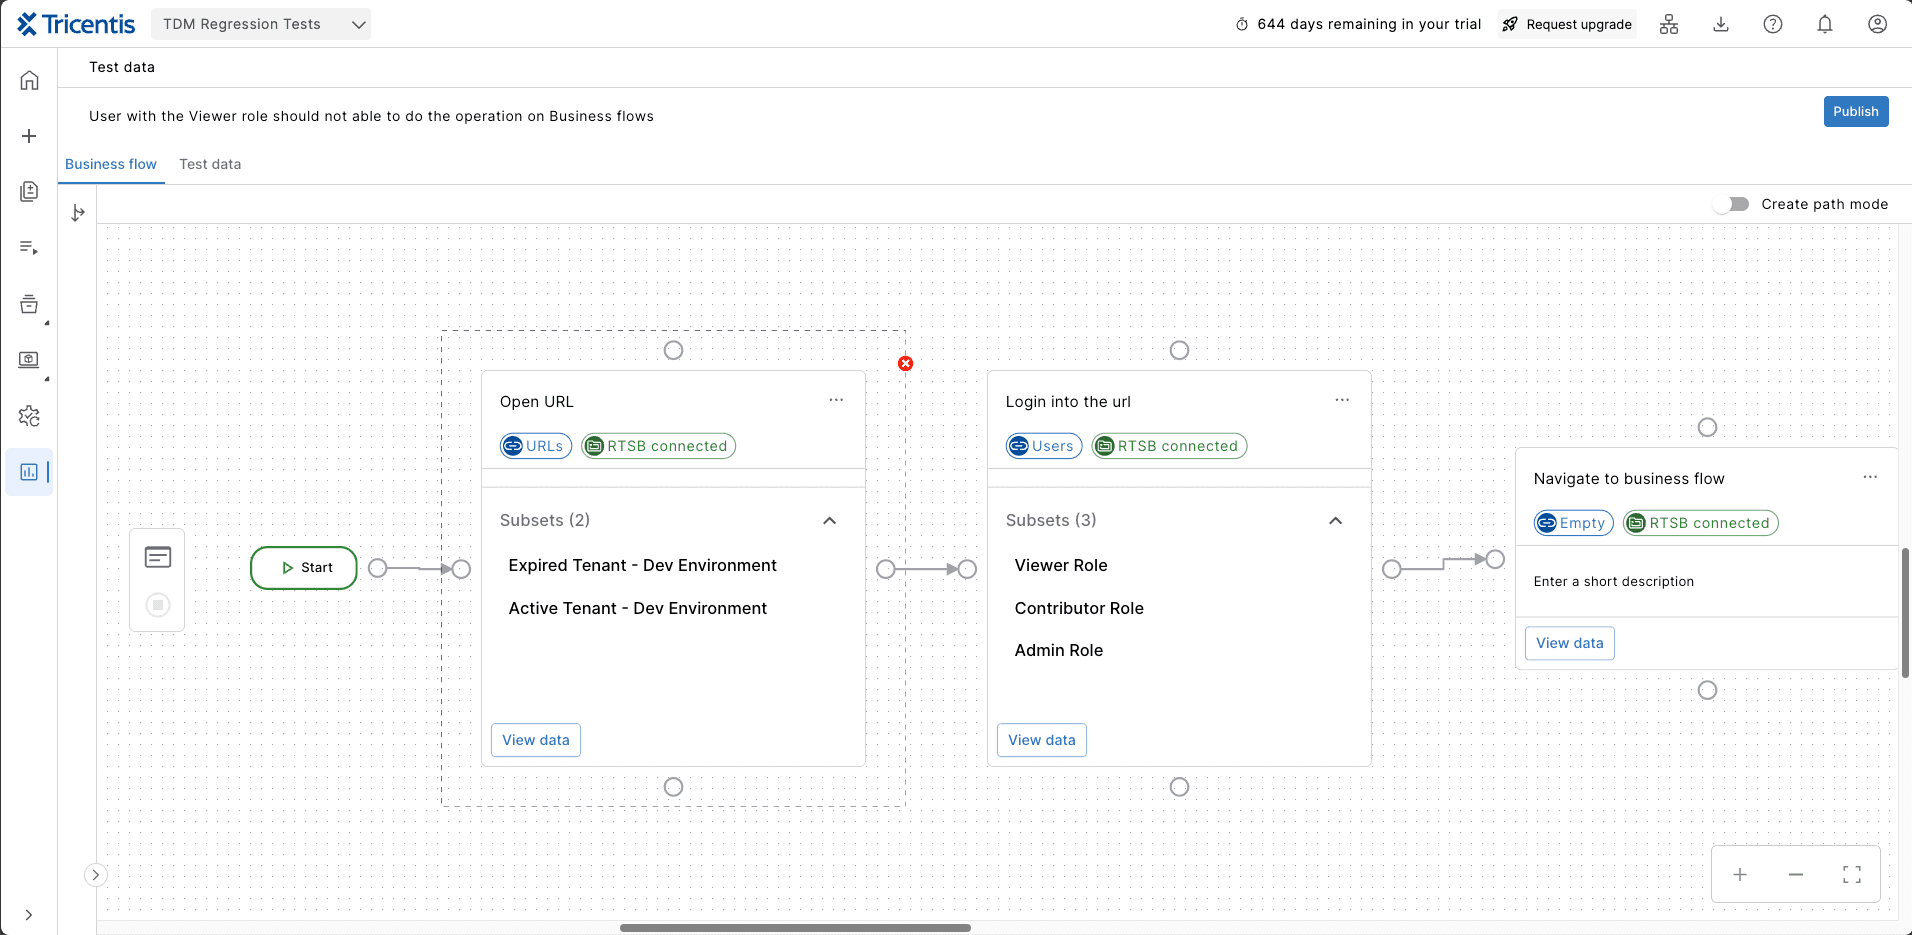
Task: Click View data in Navigate card
Action: (1570, 643)
